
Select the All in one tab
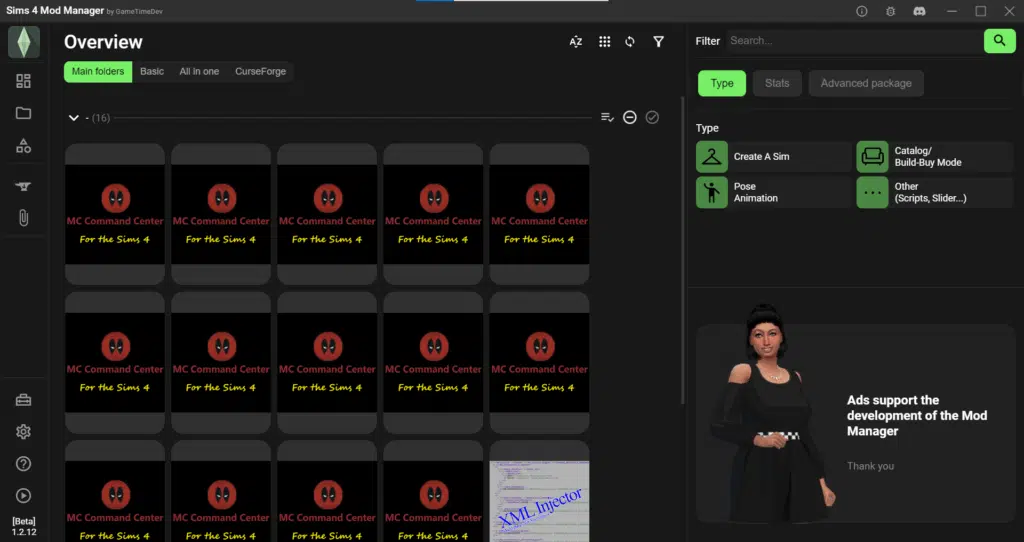click(x=199, y=72)
